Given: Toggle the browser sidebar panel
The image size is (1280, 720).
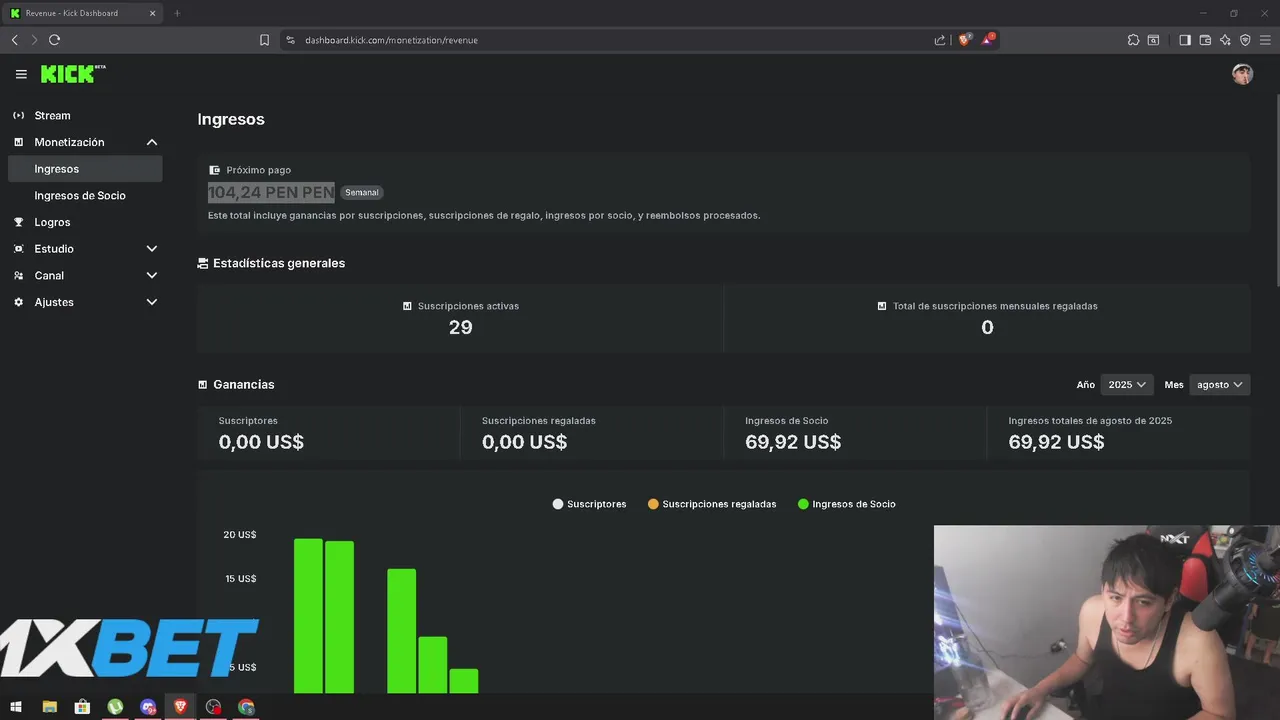Looking at the screenshot, I should pyautogui.click(x=1185, y=40).
